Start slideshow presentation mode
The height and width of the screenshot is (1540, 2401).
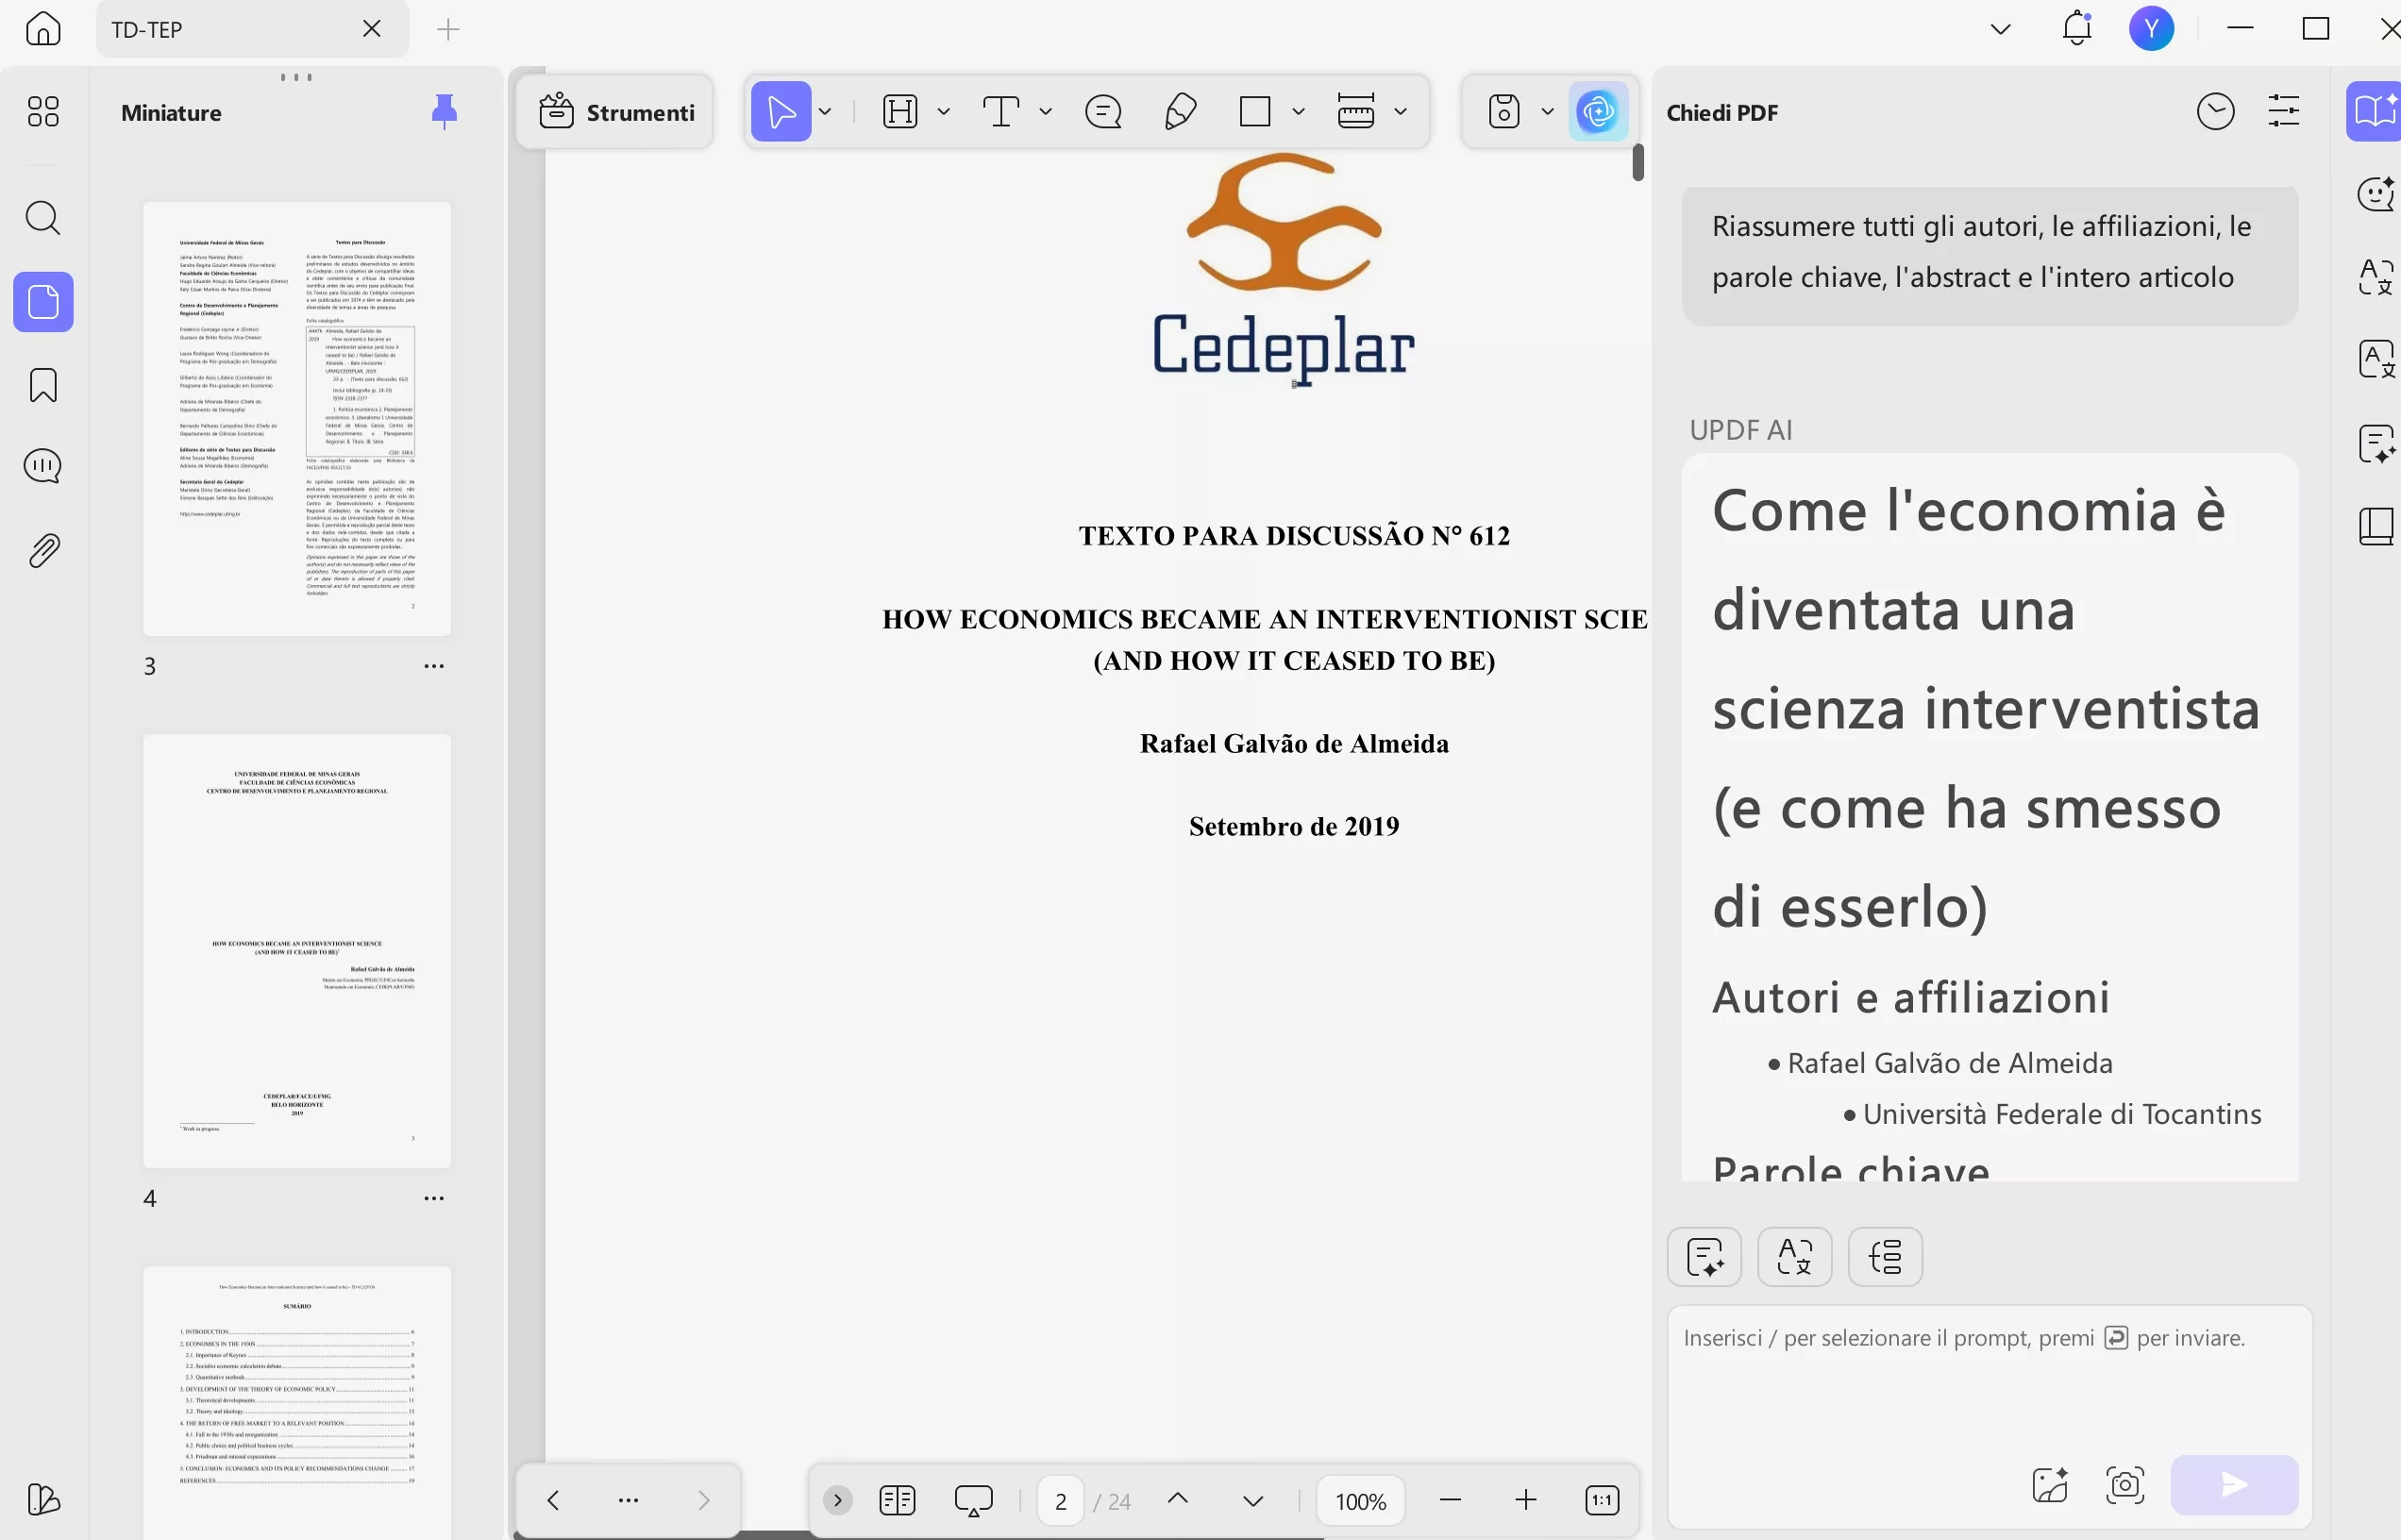coord(973,1500)
